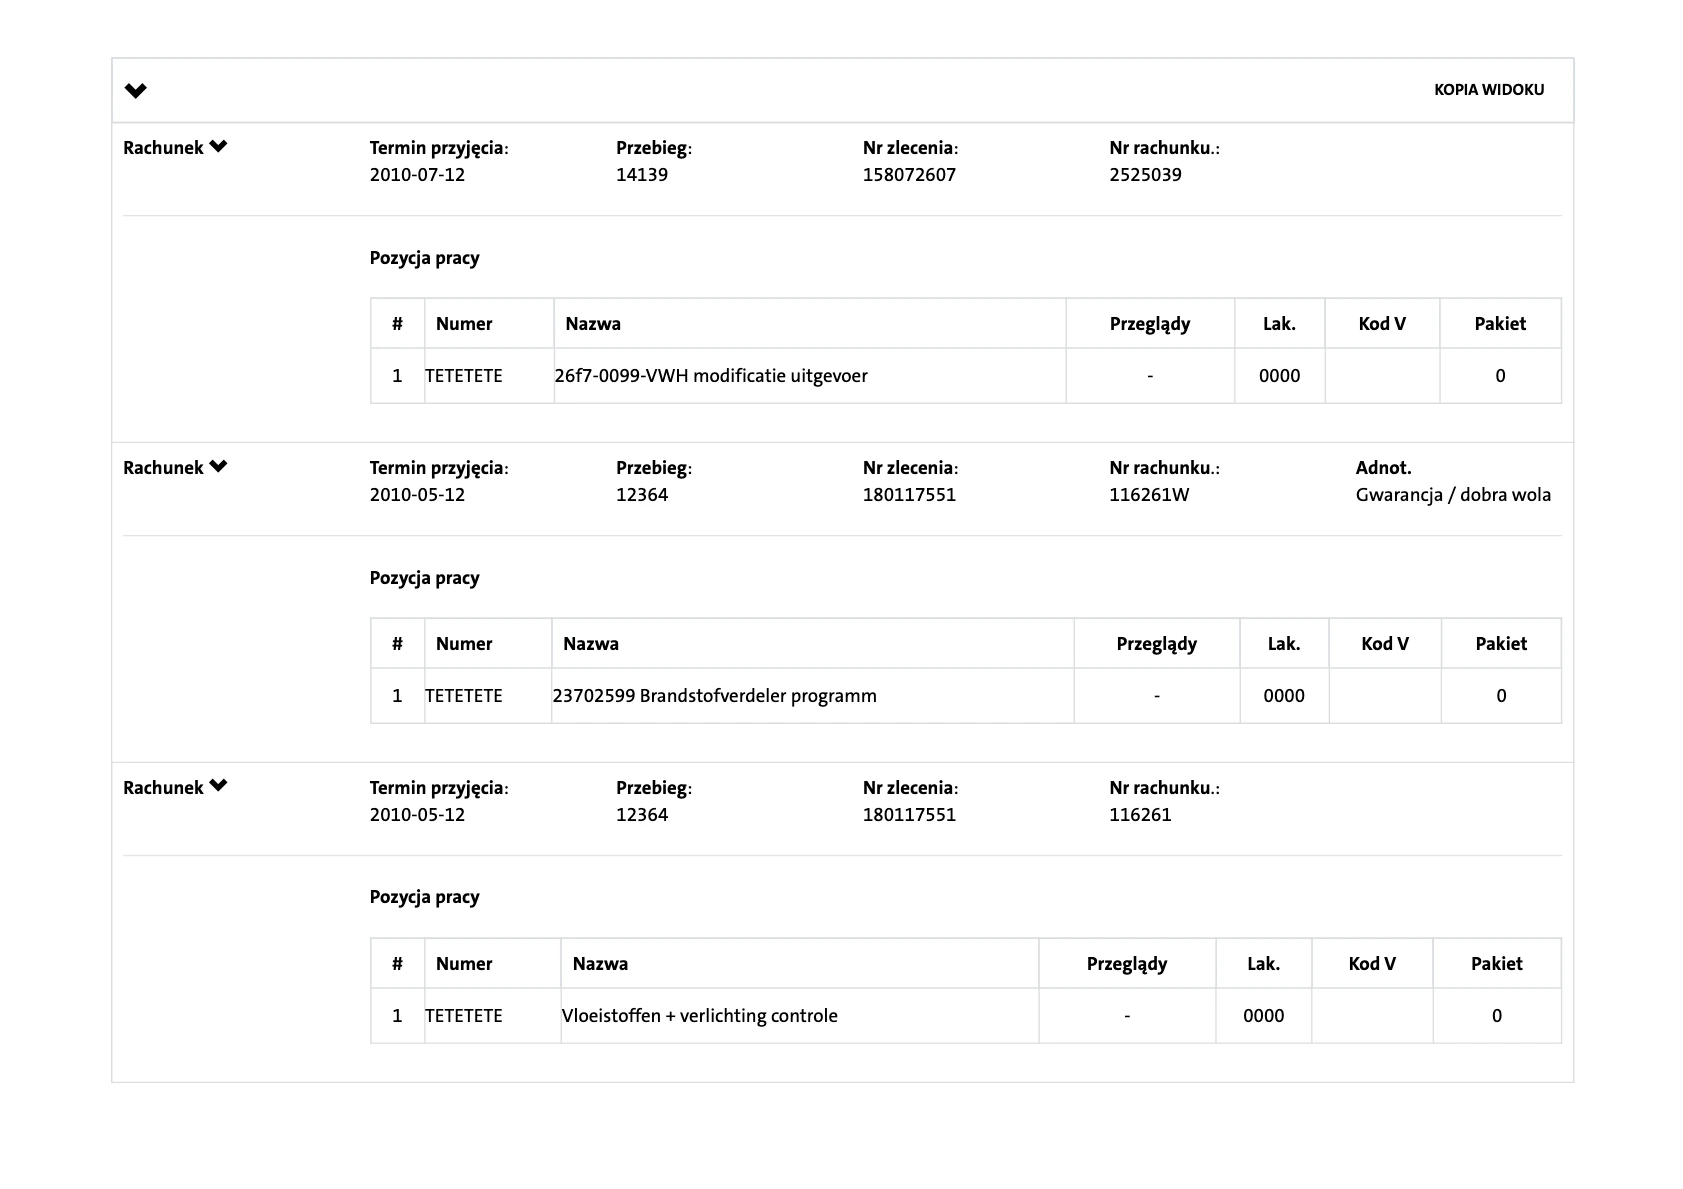Click the KOPIA WIDOKU button
This screenshot has width=1683, height=1189.
tap(1488, 90)
